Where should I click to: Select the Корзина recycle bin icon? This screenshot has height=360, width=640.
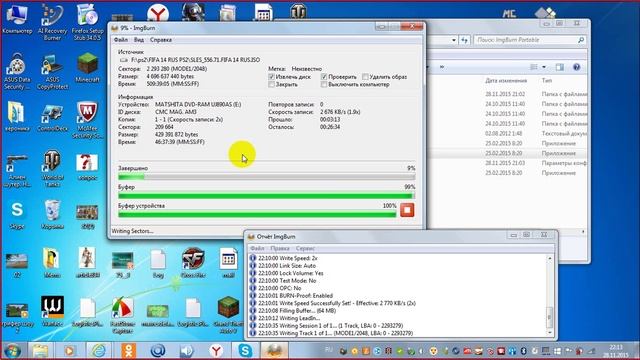point(52,215)
